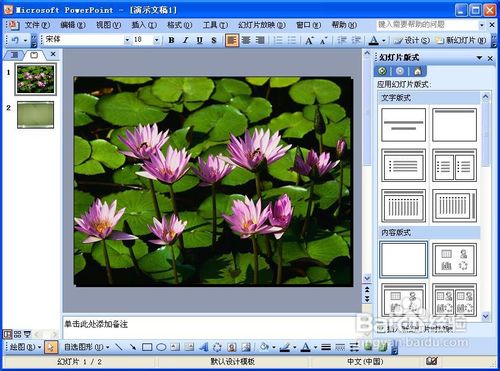Open the 幻灯片版式 task pane dropdown arrow
This screenshot has width=500, height=371.
(x=479, y=58)
